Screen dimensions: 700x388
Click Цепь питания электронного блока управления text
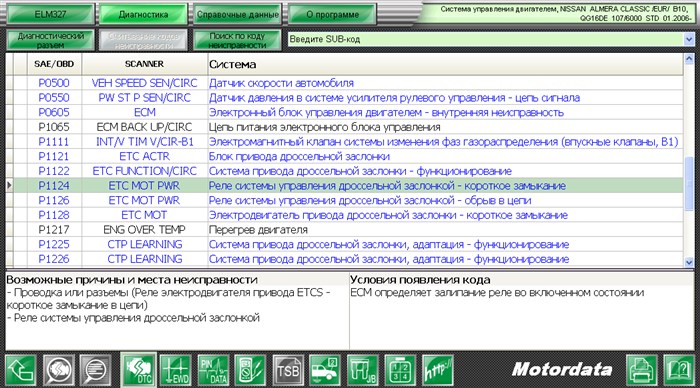[x=325, y=127]
